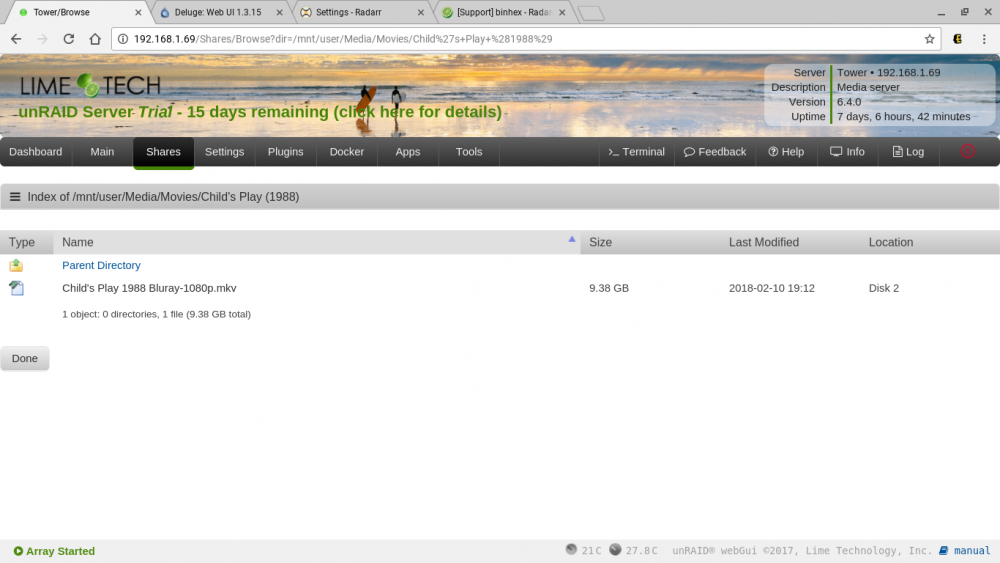Click the Parent Directory folder icon
1000x563 pixels.
tap(16, 265)
